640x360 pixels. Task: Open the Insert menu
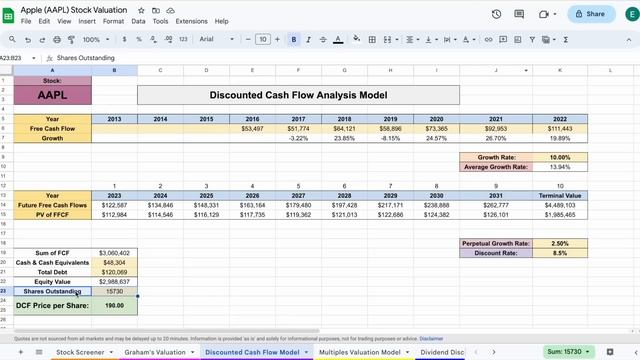[87, 21]
